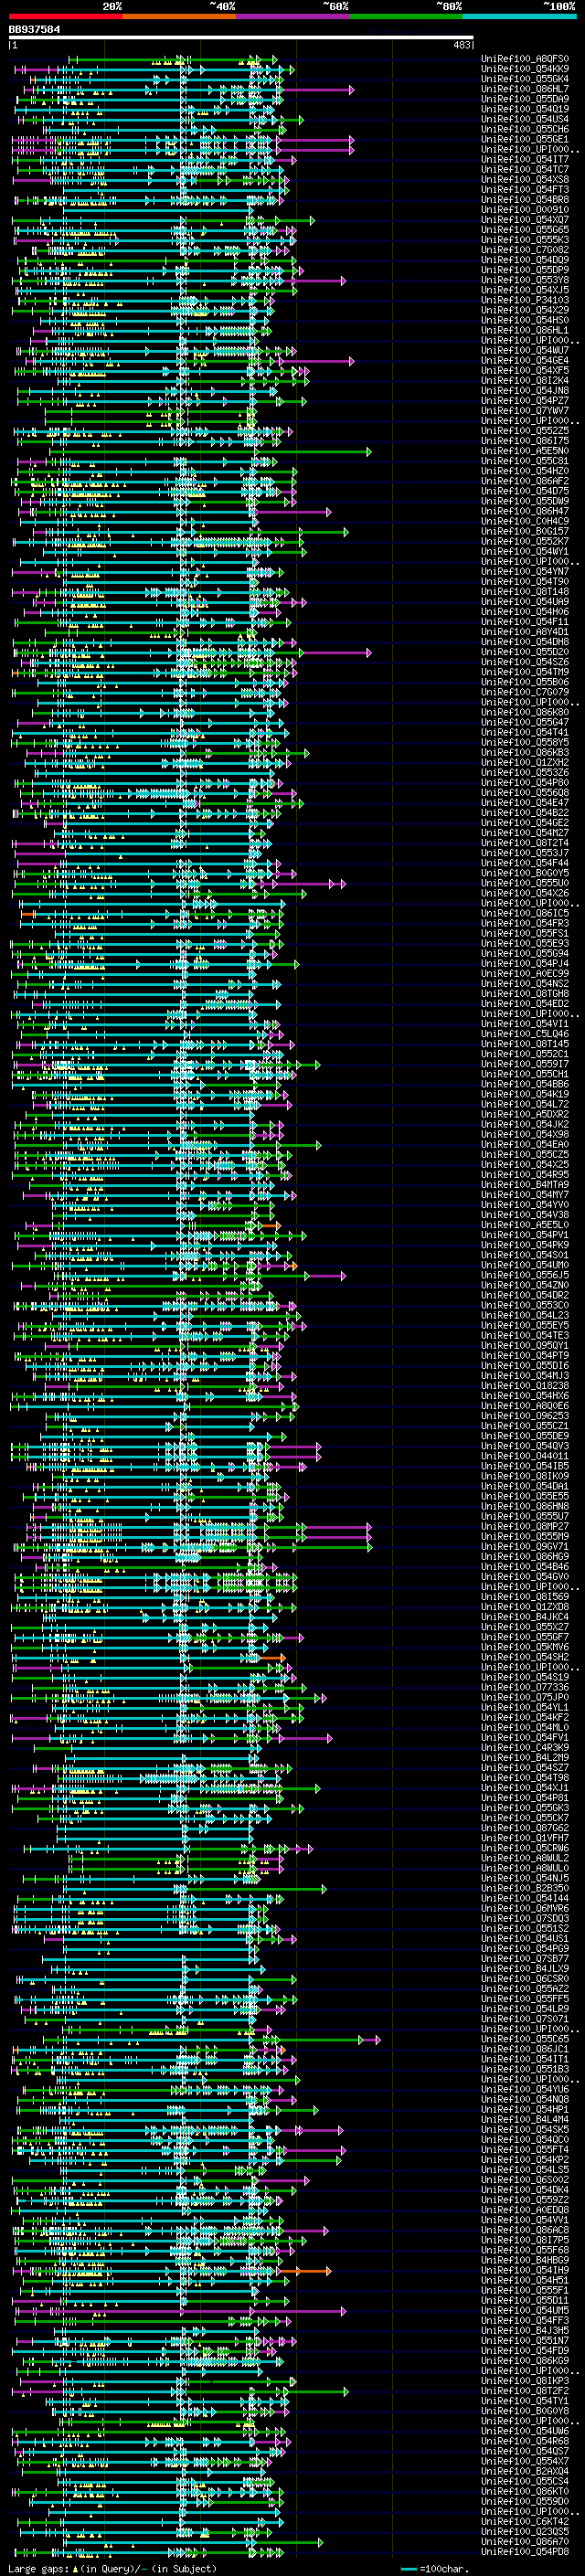The height and width of the screenshot is (2576, 585).
Task: Select the UniRef100_Q555U0 label
Action: 524,883
